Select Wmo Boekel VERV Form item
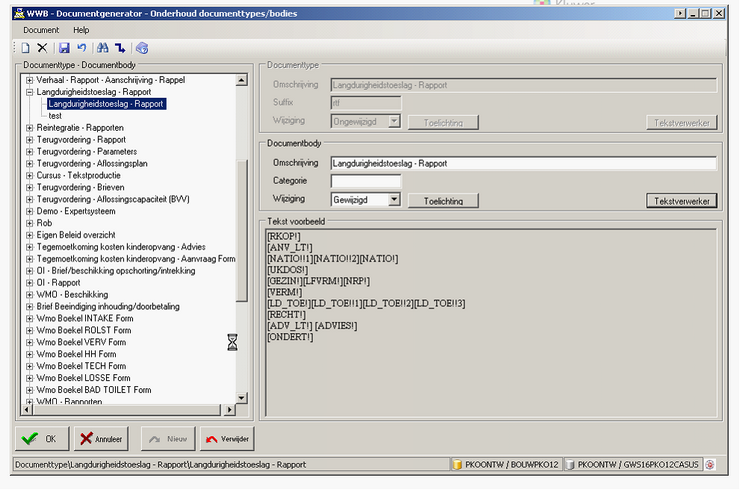The width and height of the screenshot is (740, 490). pyautogui.click(x=81, y=342)
